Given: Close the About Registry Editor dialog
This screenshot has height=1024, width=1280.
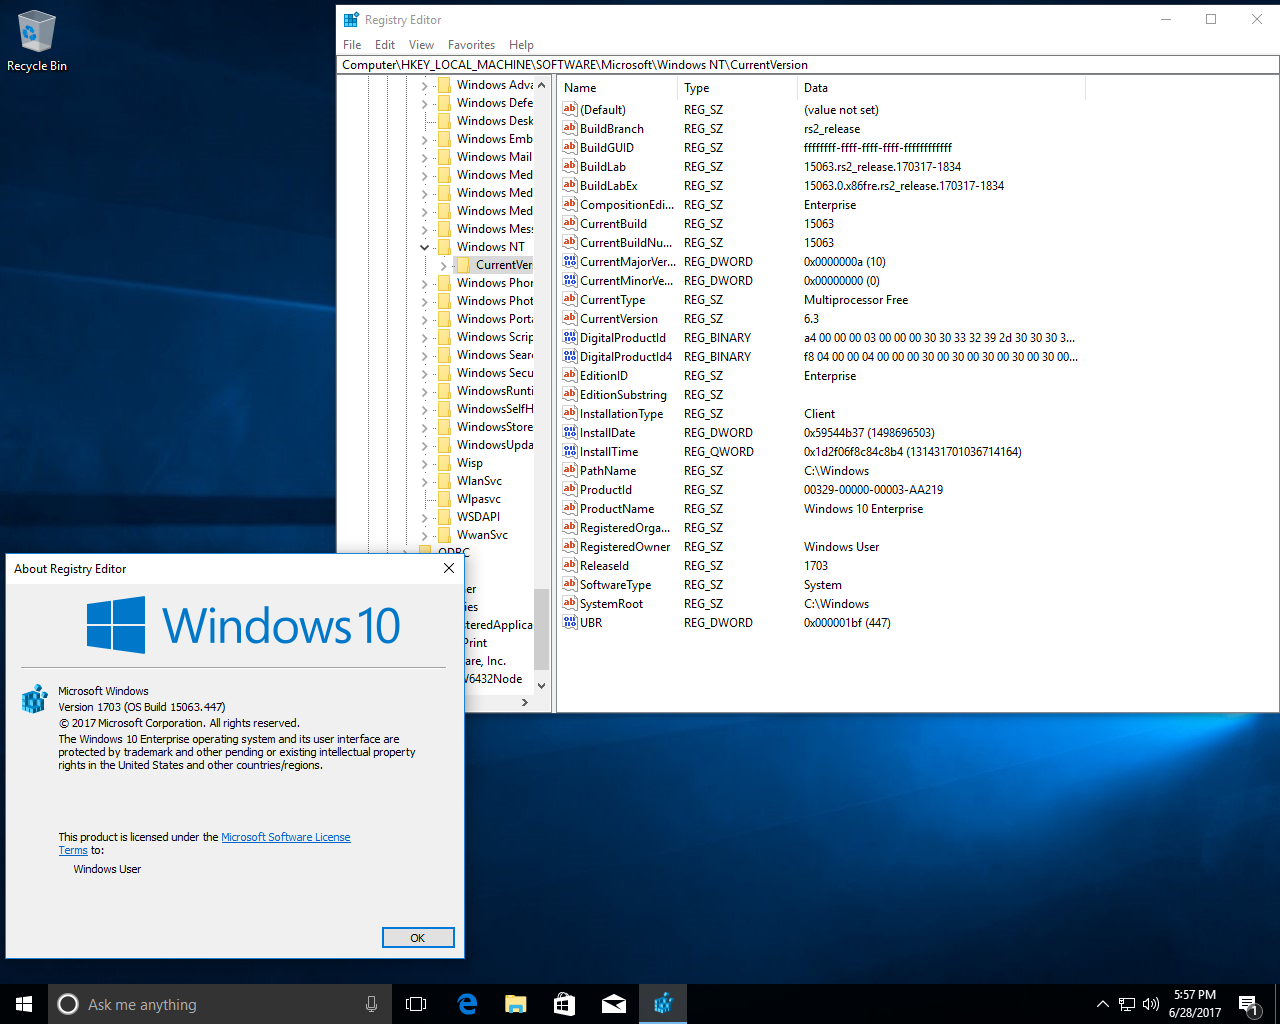Looking at the screenshot, I should click(448, 568).
